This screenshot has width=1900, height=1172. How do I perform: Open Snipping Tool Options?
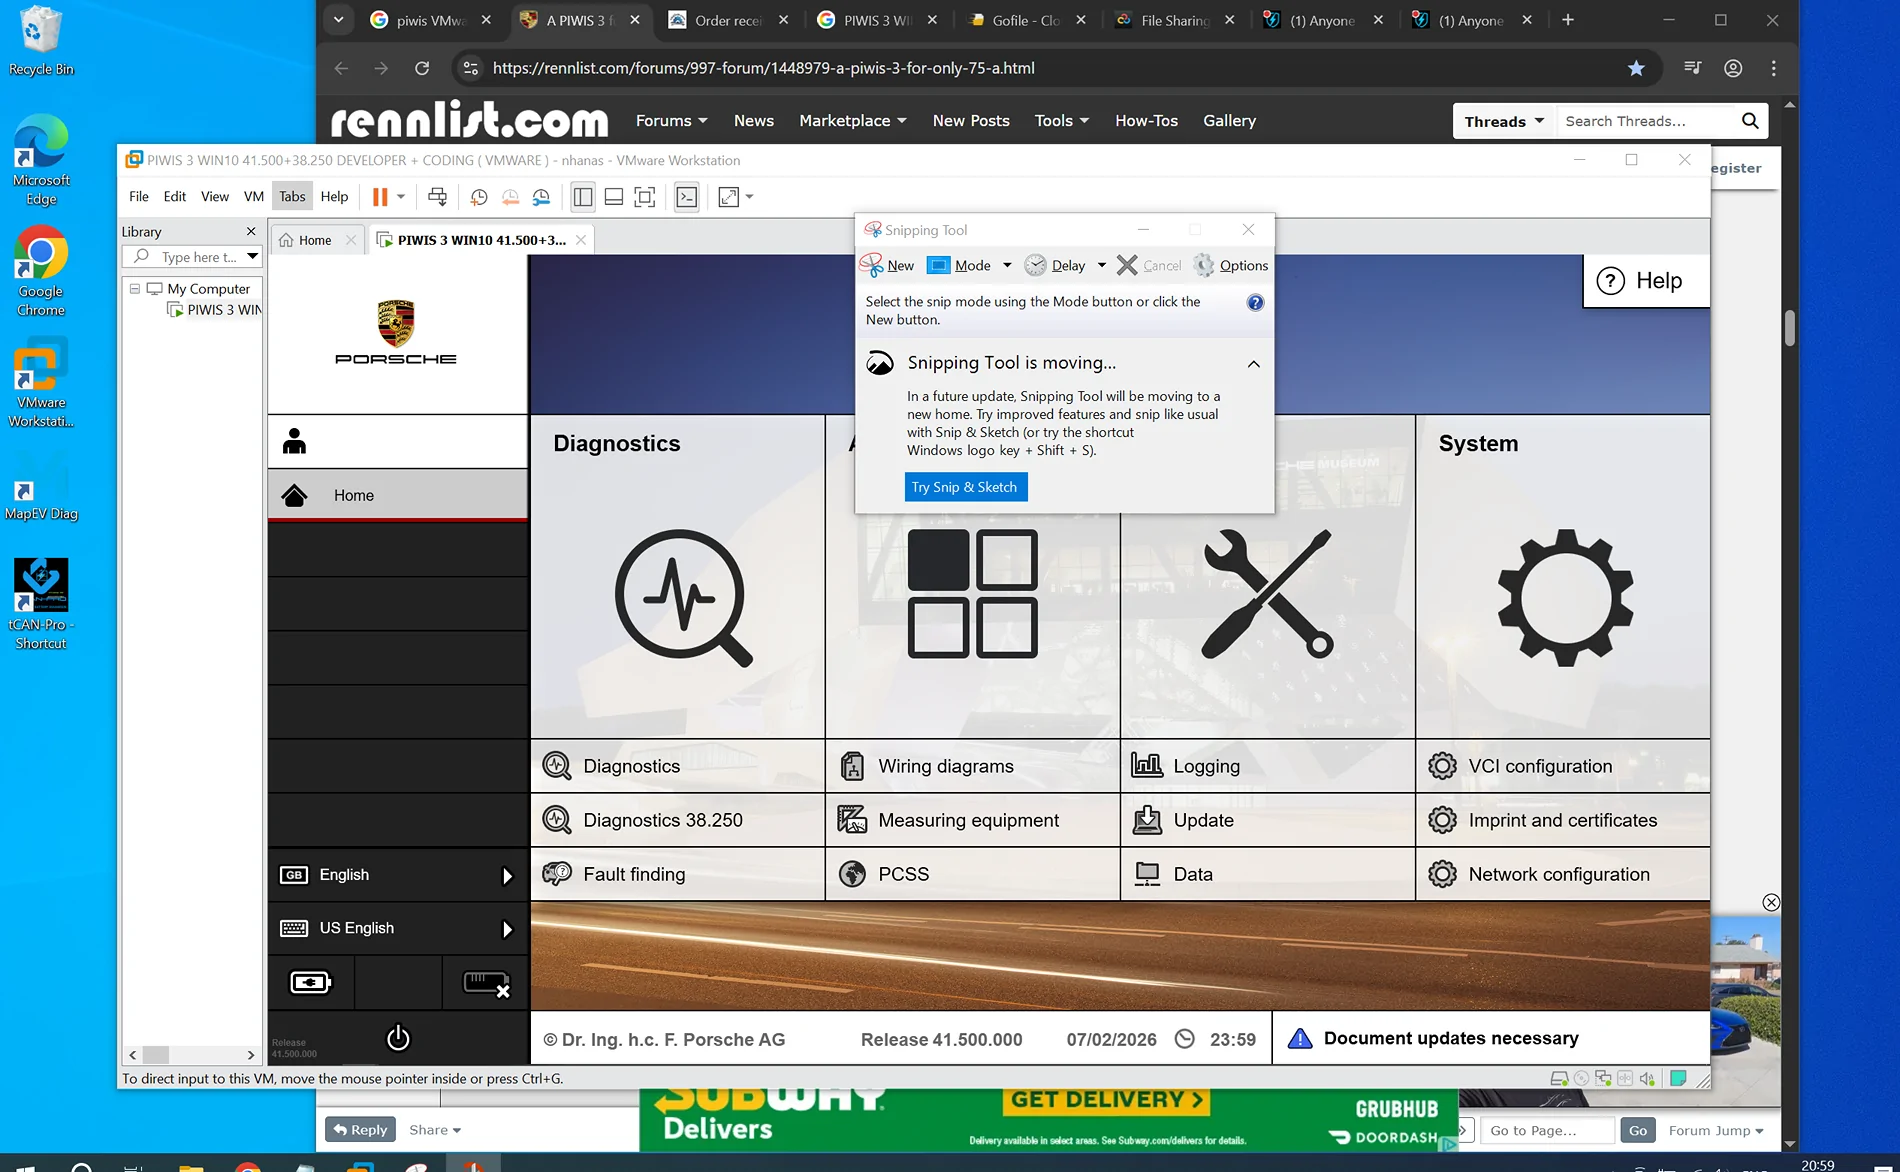tap(1231, 265)
